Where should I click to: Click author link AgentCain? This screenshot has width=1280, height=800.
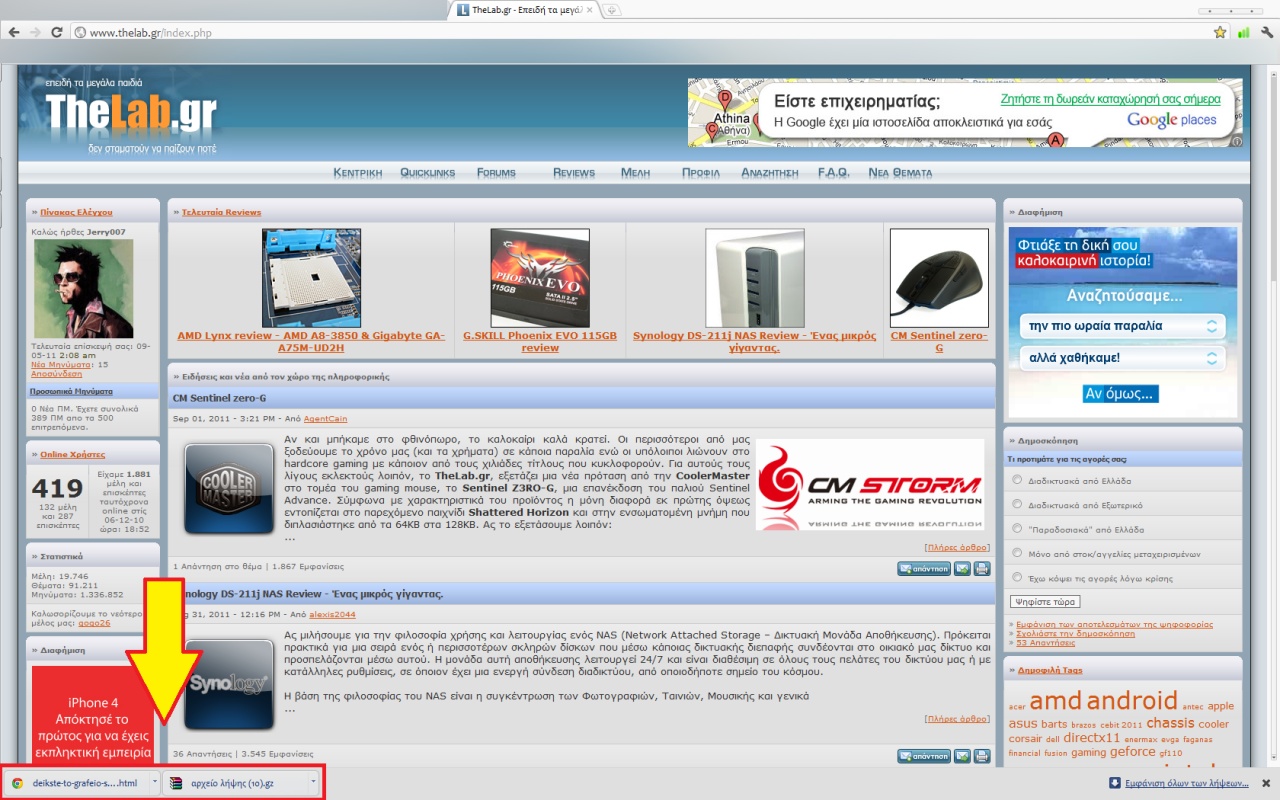tap(326, 418)
